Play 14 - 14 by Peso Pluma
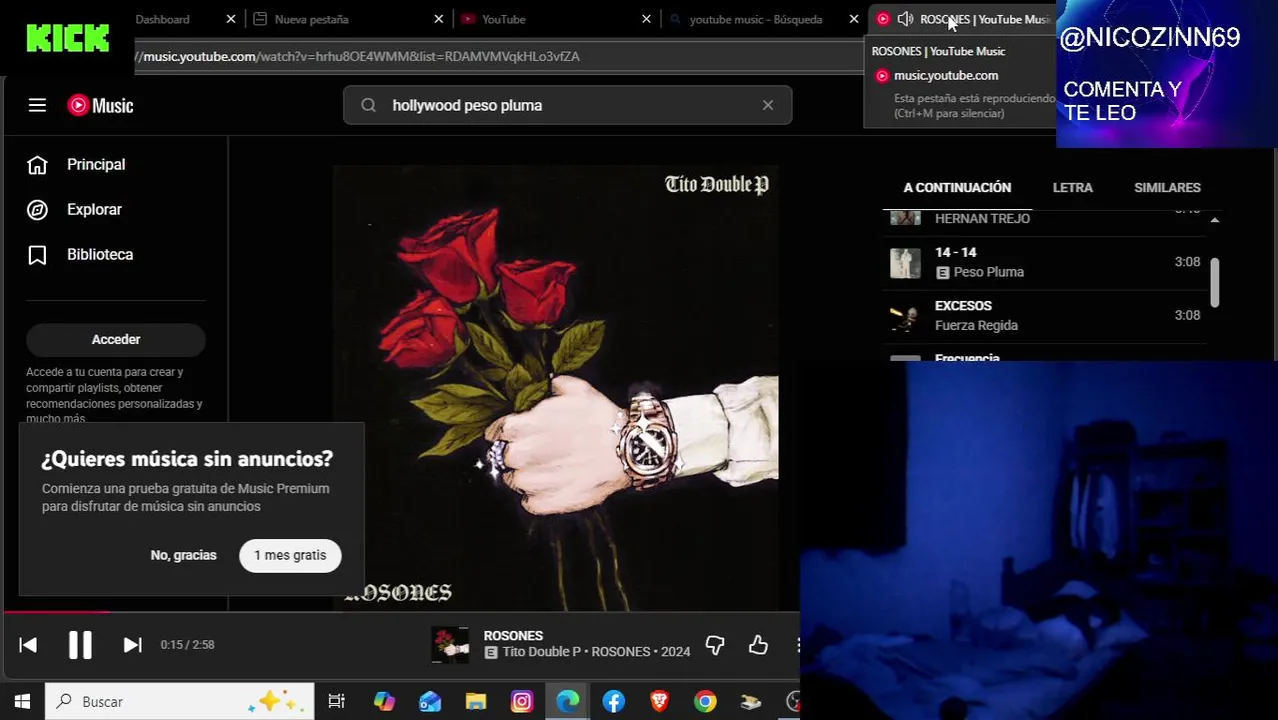 click(1045, 262)
